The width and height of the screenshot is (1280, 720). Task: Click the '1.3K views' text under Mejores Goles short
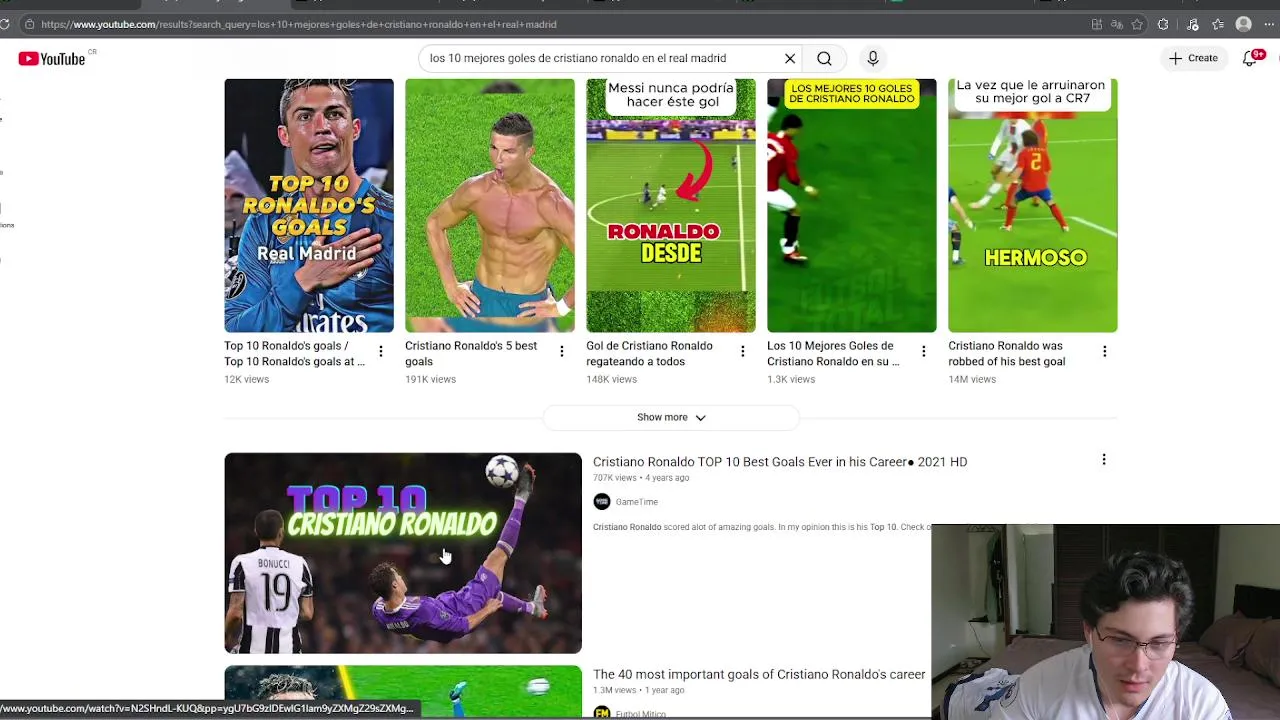click(791, 380)
